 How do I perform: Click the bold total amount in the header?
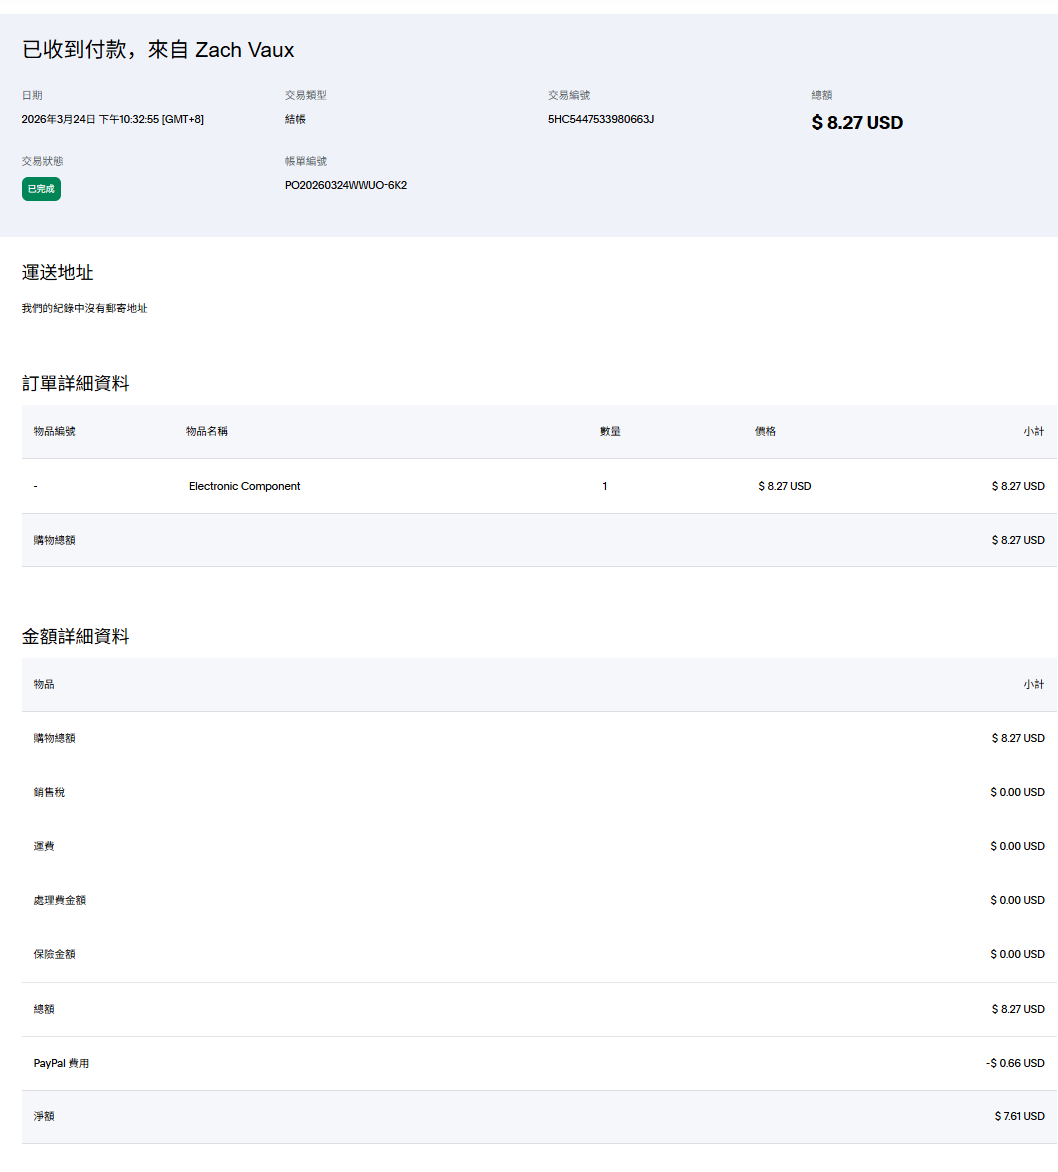857,123
